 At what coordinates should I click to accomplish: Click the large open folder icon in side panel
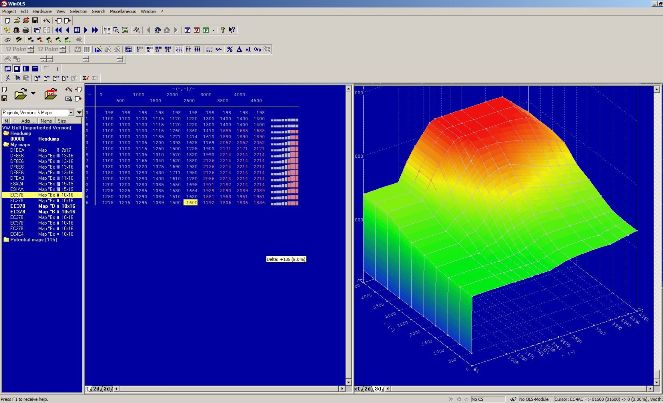click(19, 94)
